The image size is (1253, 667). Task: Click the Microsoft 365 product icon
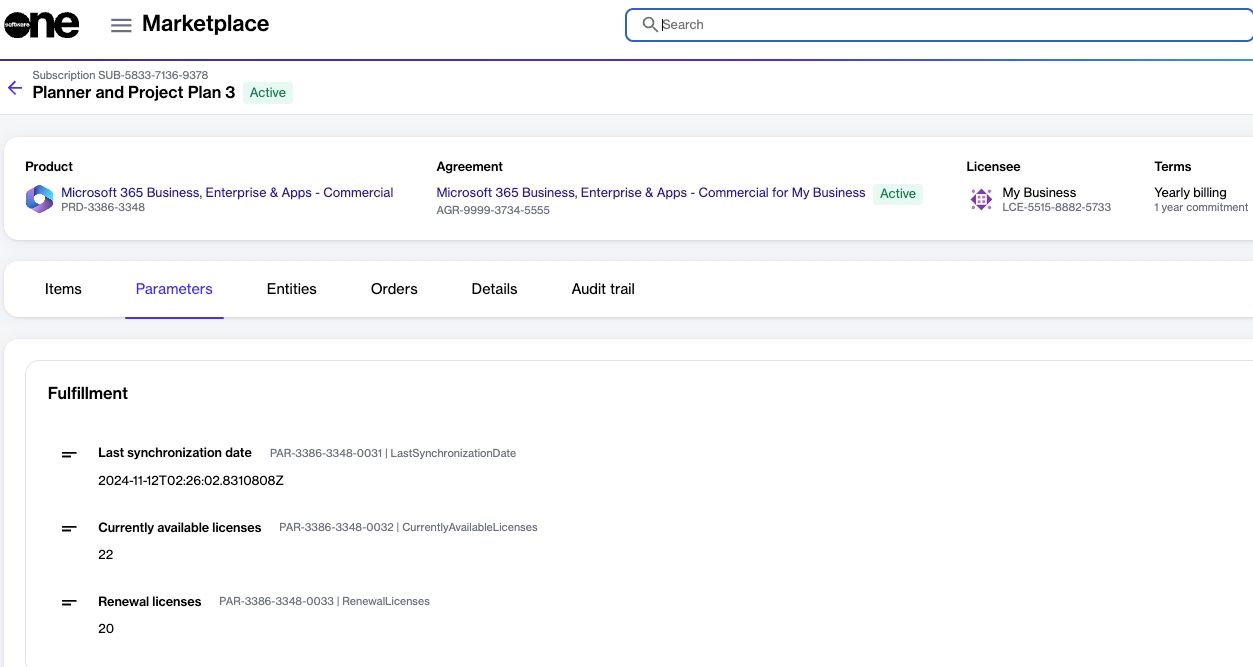(x=39, y=199)
